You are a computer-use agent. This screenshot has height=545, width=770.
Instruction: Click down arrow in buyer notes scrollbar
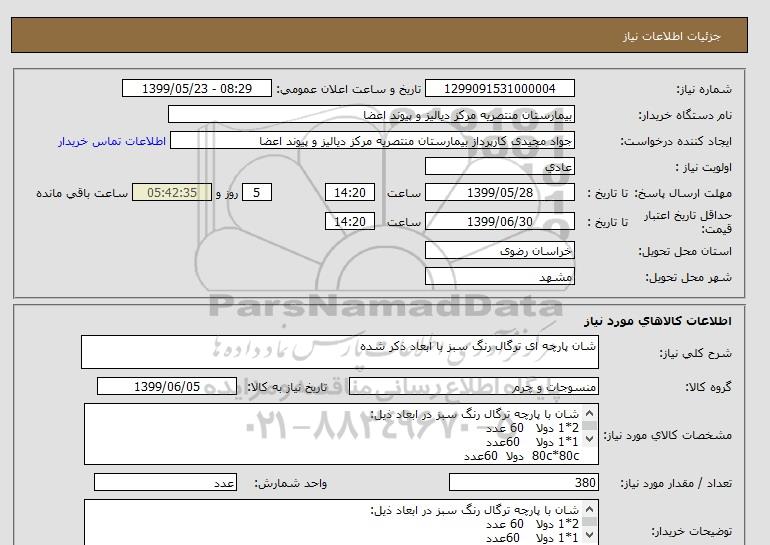[x=590, y=535]
